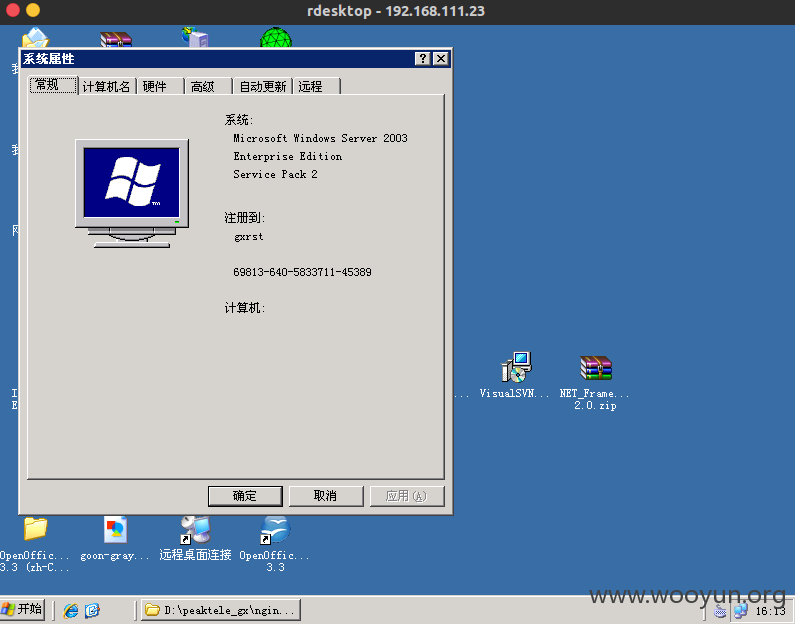Click the Microsoft Windows Server 2003 text
This screenshot has width=795, height=624.
pos(320,138)
